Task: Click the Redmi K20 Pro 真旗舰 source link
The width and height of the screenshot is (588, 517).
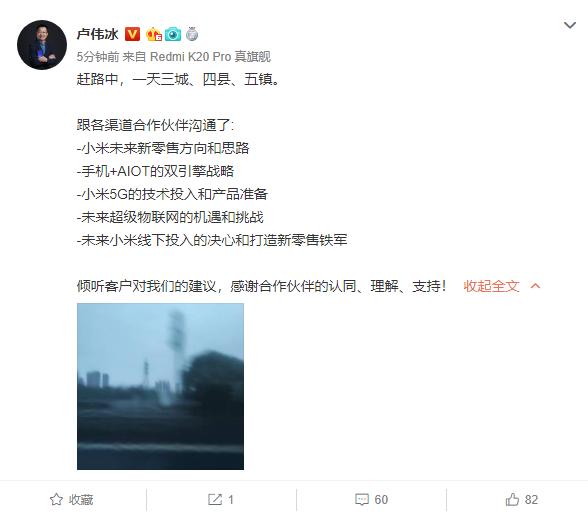Action: (210, 57)
